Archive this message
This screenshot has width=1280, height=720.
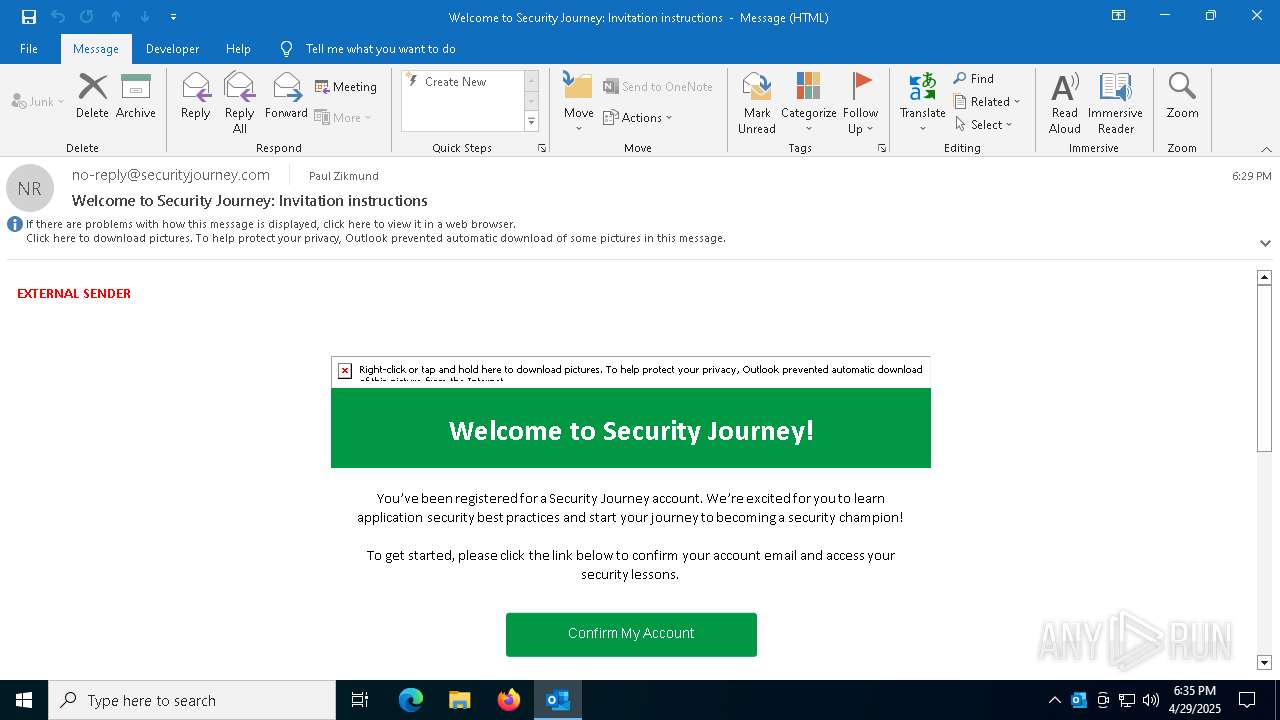click(136, 96)
